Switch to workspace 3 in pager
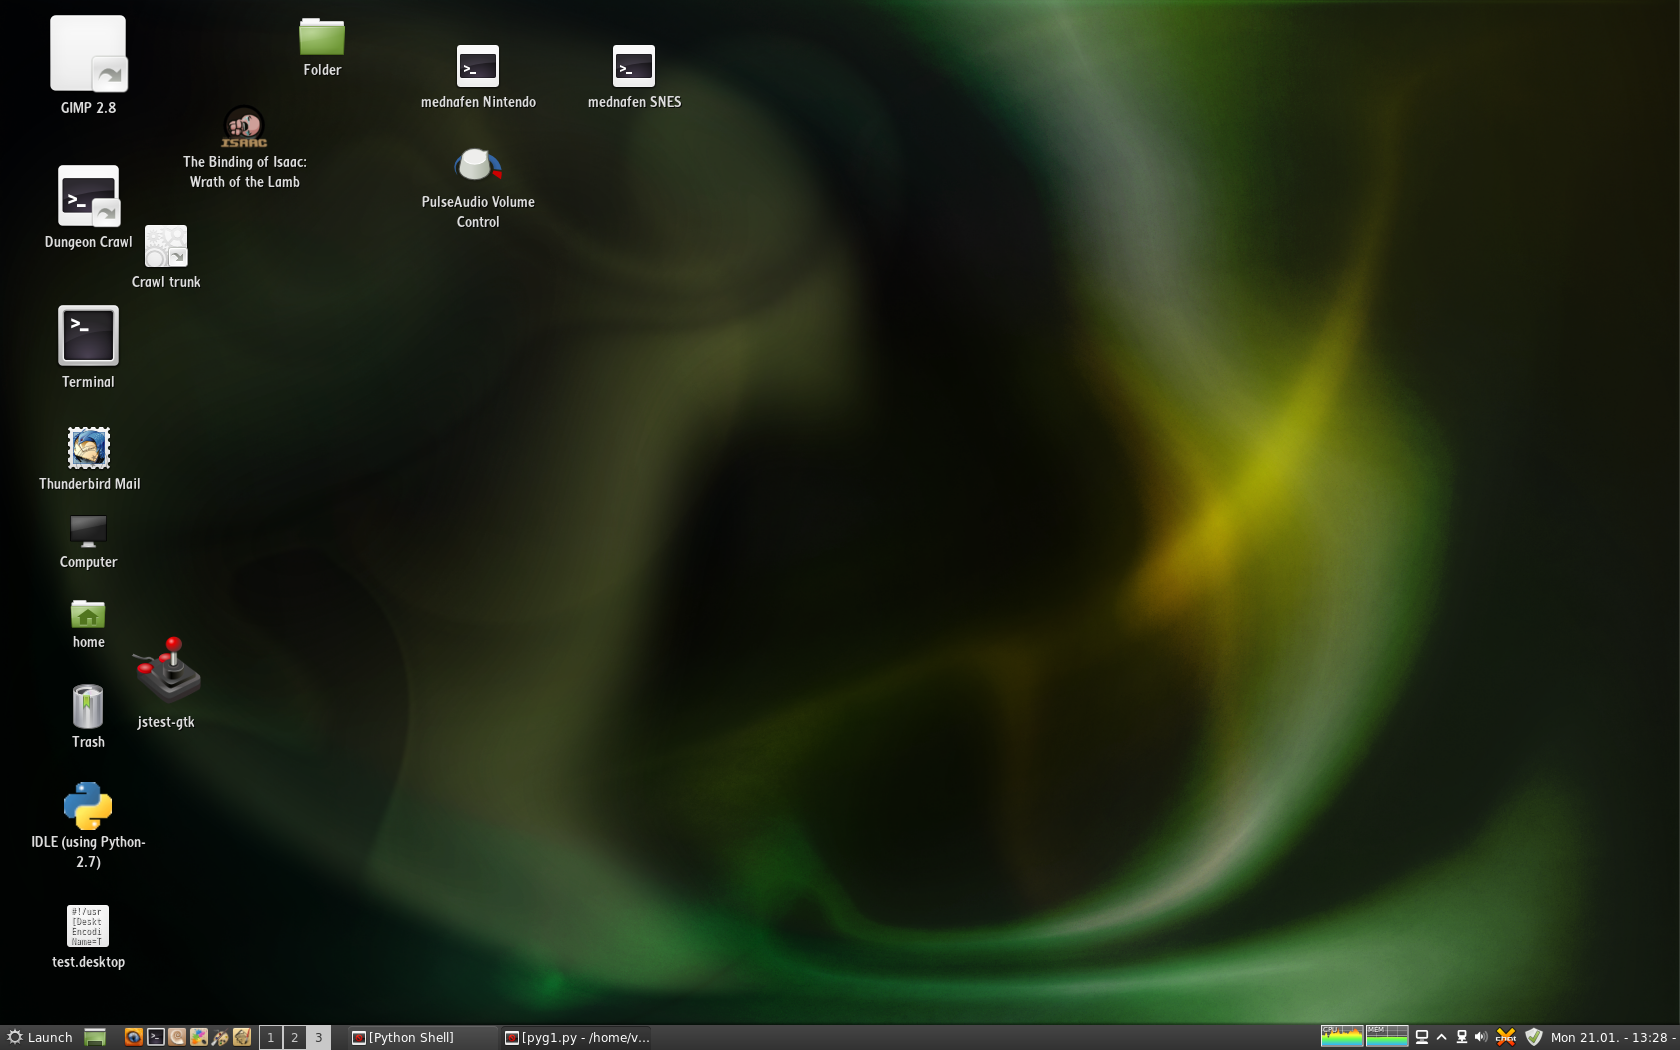The height and width of the screenshot is (1050, 1680). [318, 1037]
